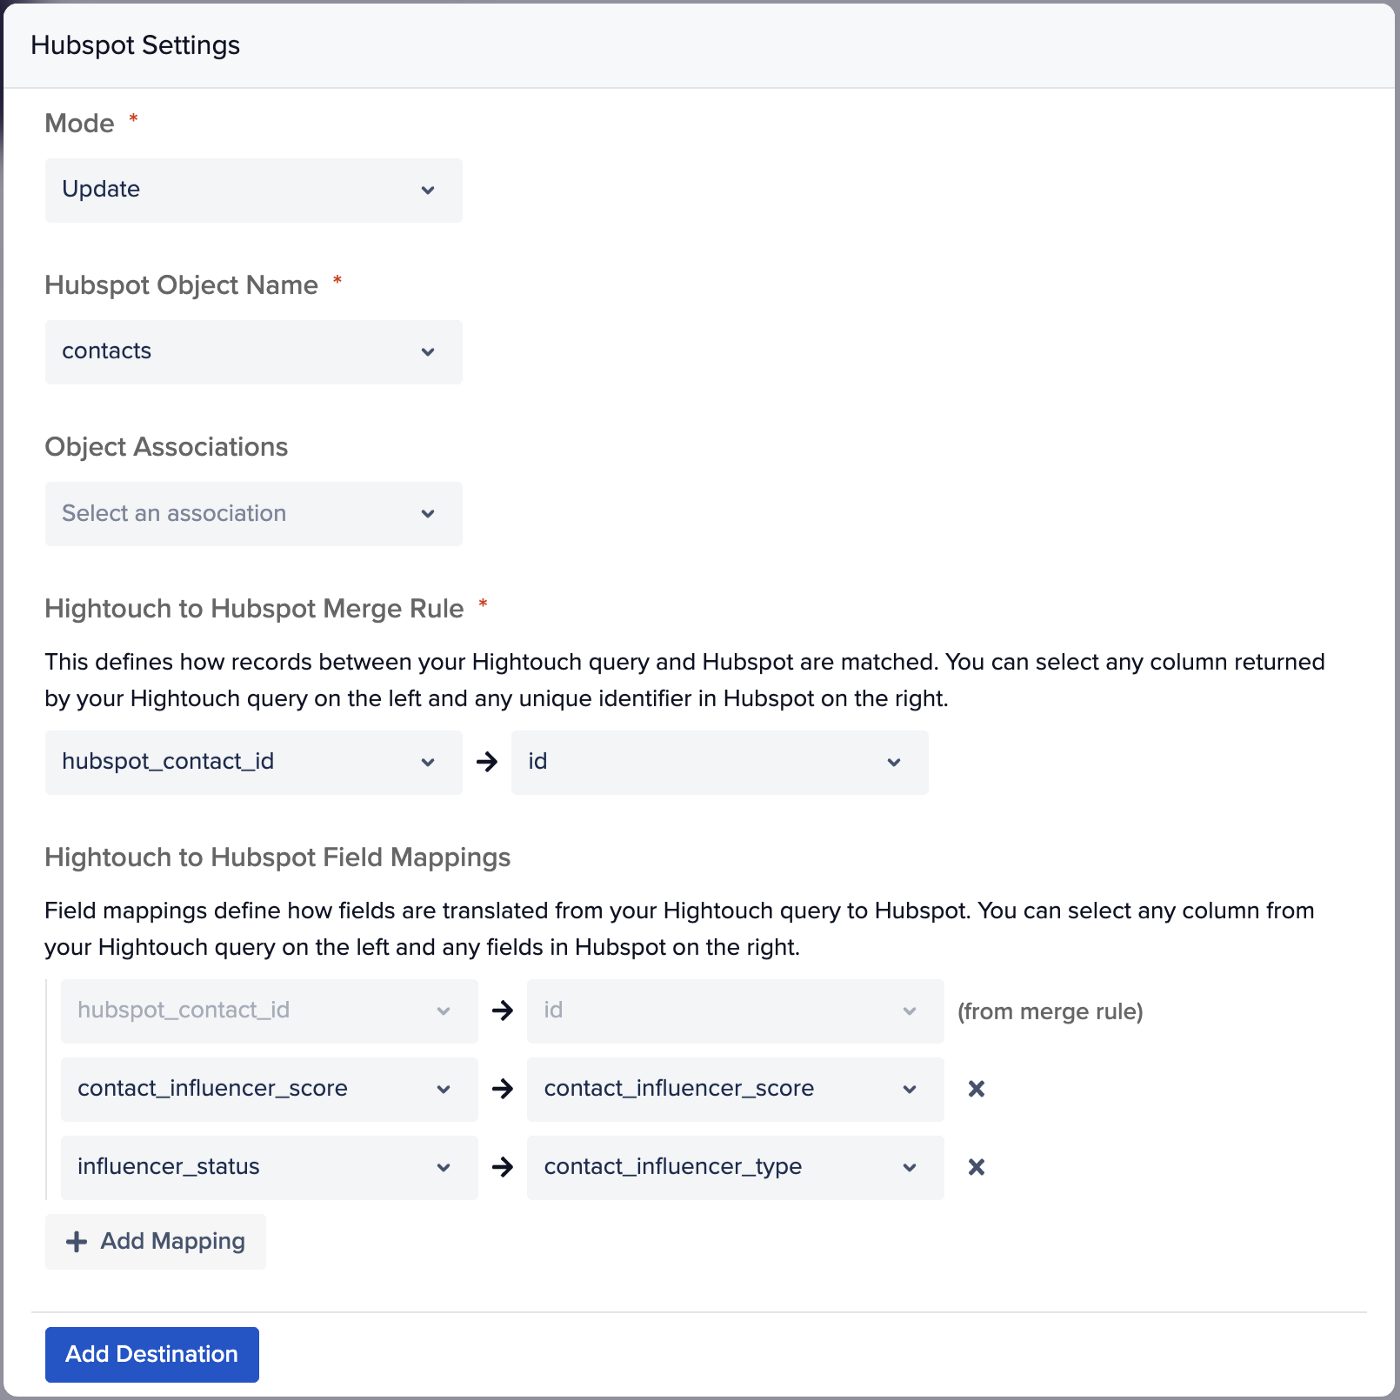Open merge rule hubspot_contact_id column dropdown
1400x1400 pixels.
tap(253, 762)
